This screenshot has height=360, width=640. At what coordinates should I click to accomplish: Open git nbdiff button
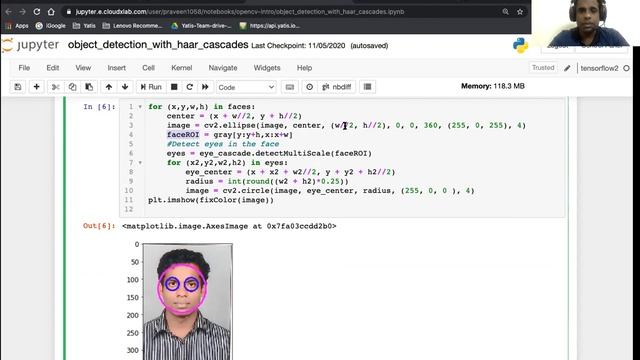coord(336,87)
